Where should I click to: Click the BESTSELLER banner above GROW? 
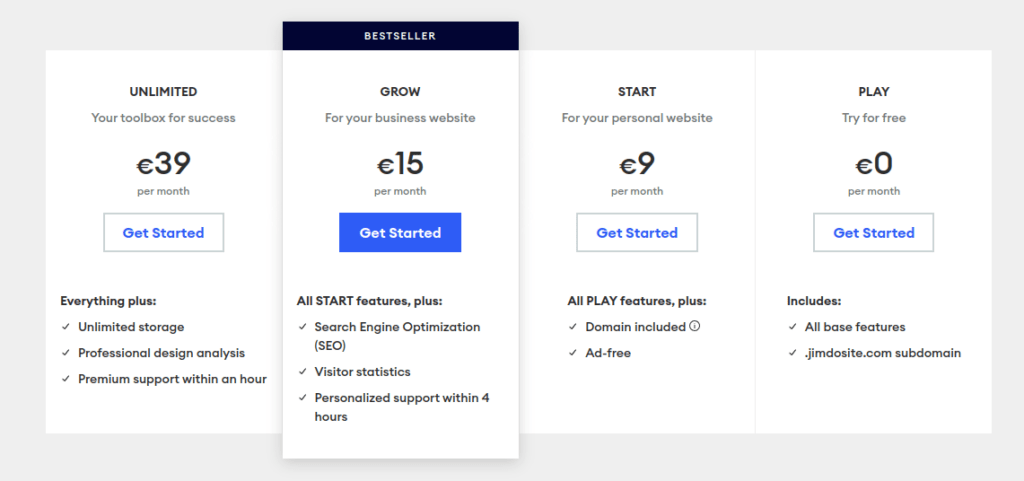click(x=400, y=36)
